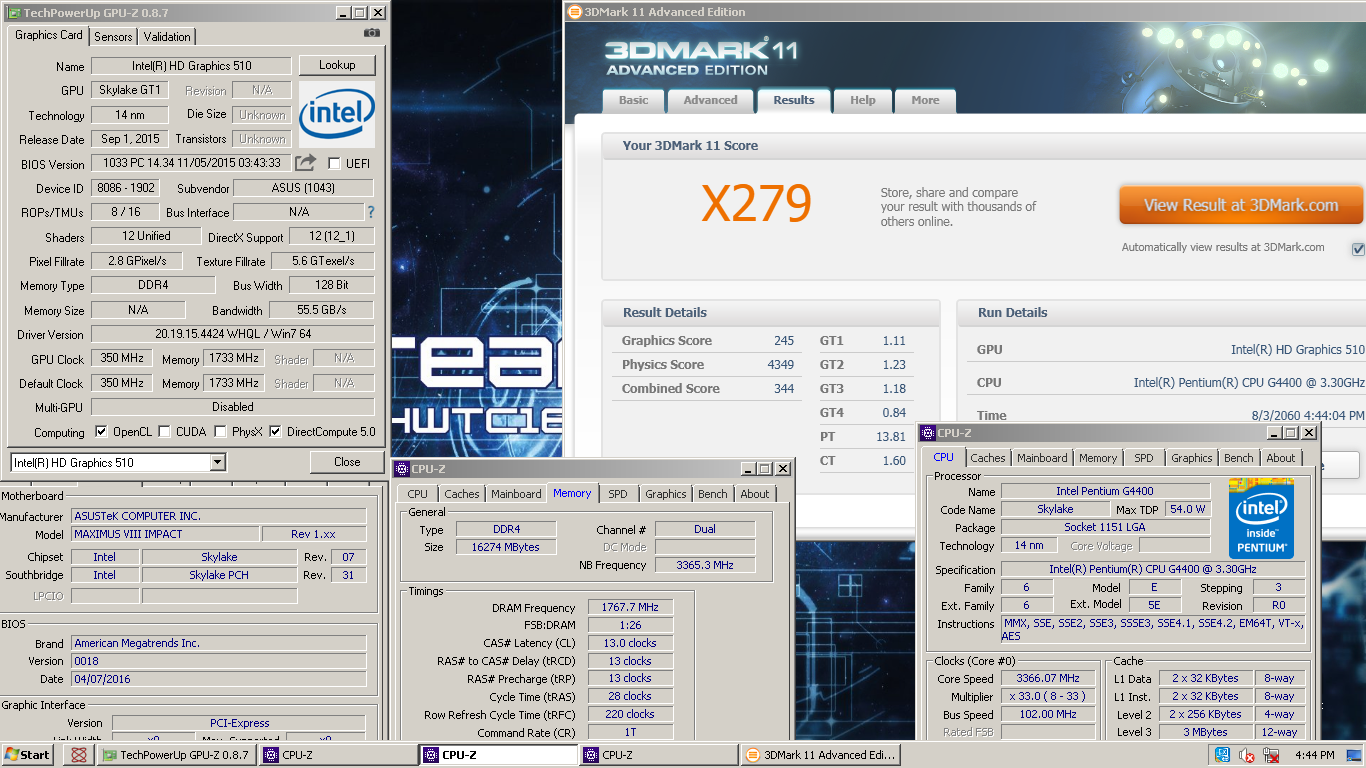Click the GPU-Z Name field showing Intel(R) HD Graphics 510
Screen dimensions: 1366x768
coord(191,66)
